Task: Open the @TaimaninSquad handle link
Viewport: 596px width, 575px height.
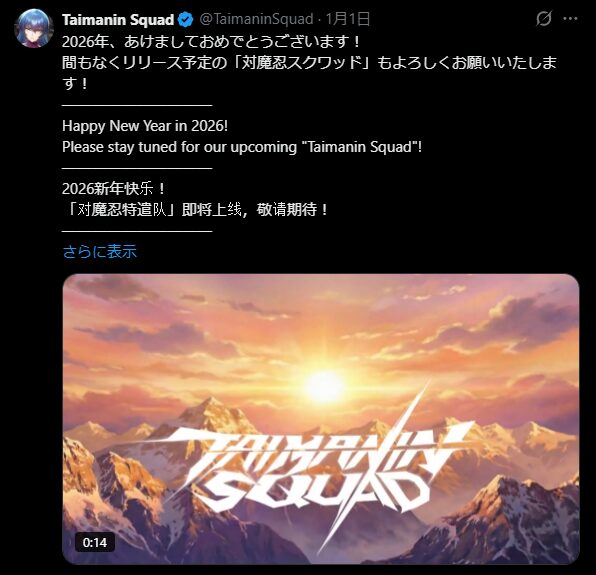Action: pos(256,19)
